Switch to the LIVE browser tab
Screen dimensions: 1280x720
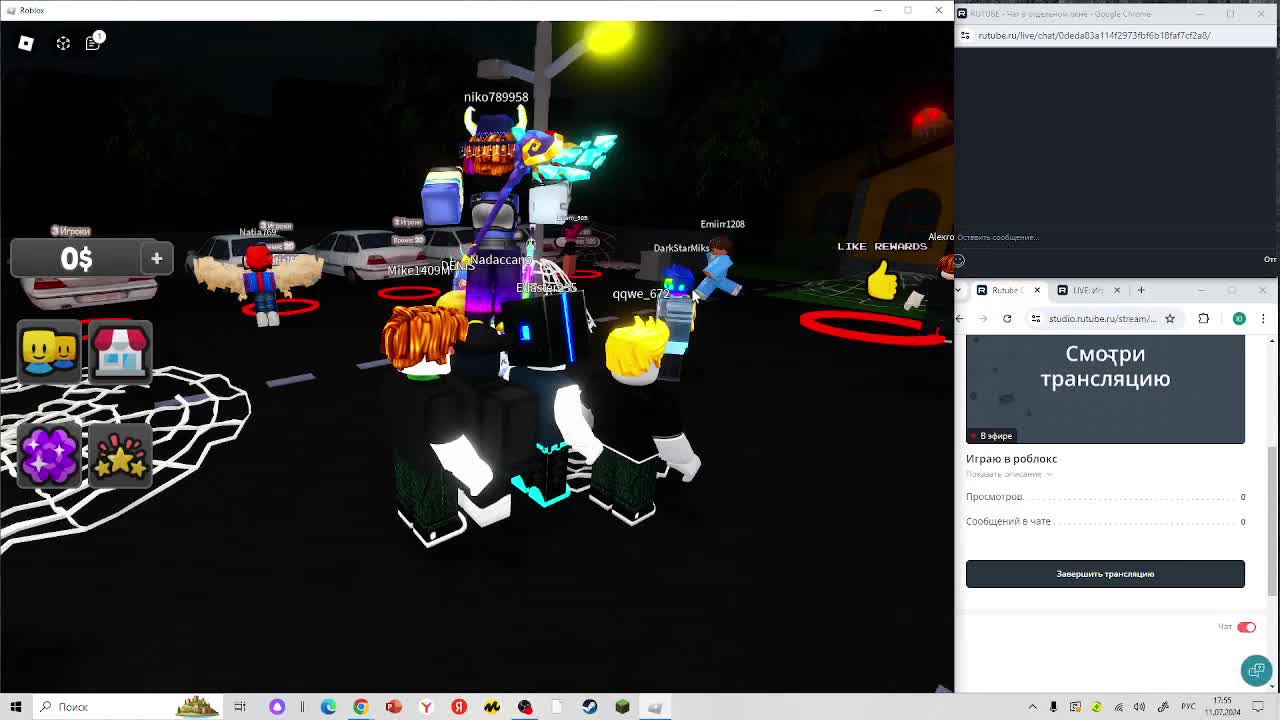(1090, 290)
